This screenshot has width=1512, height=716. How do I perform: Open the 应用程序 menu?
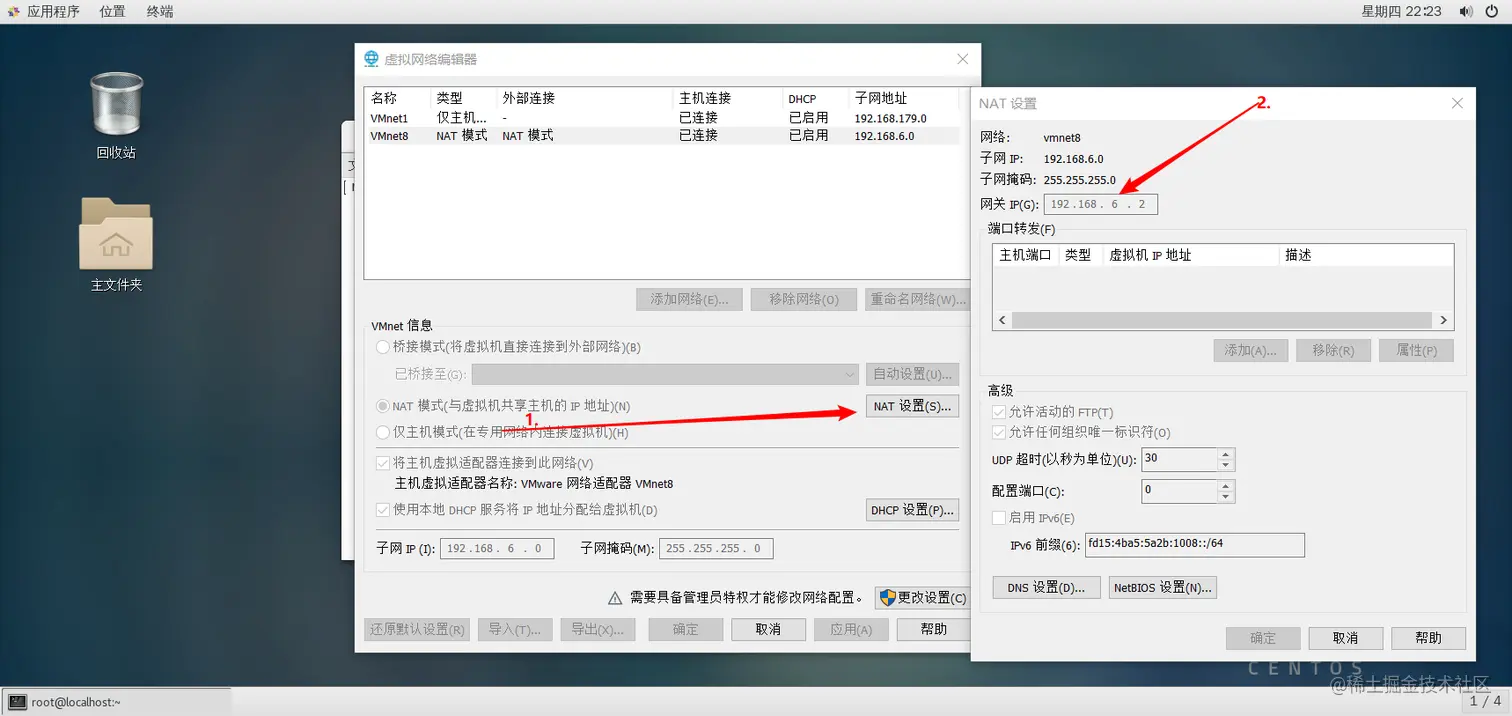click(x=44, y=11)
